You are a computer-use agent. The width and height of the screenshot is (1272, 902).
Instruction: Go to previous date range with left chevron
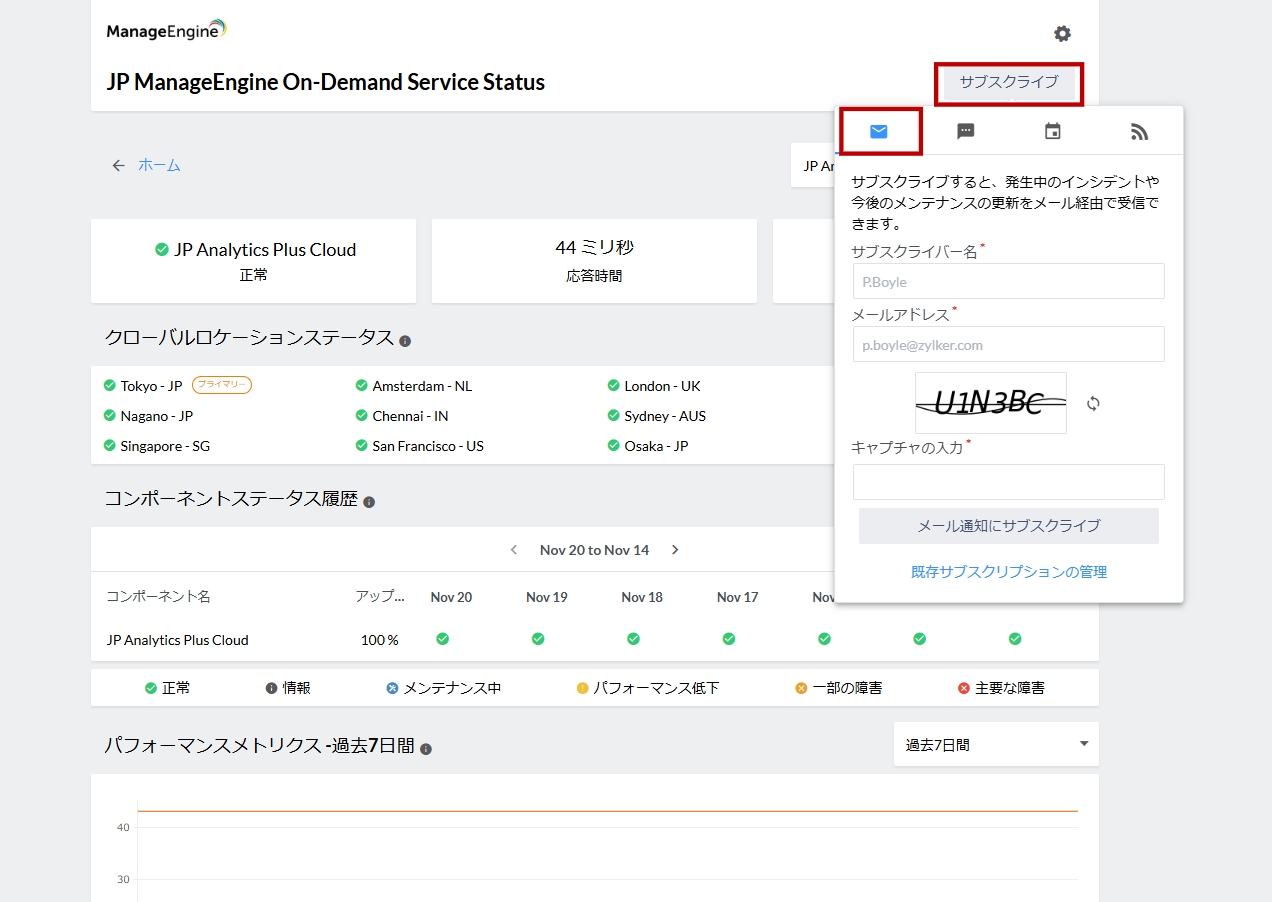point(514,550)
